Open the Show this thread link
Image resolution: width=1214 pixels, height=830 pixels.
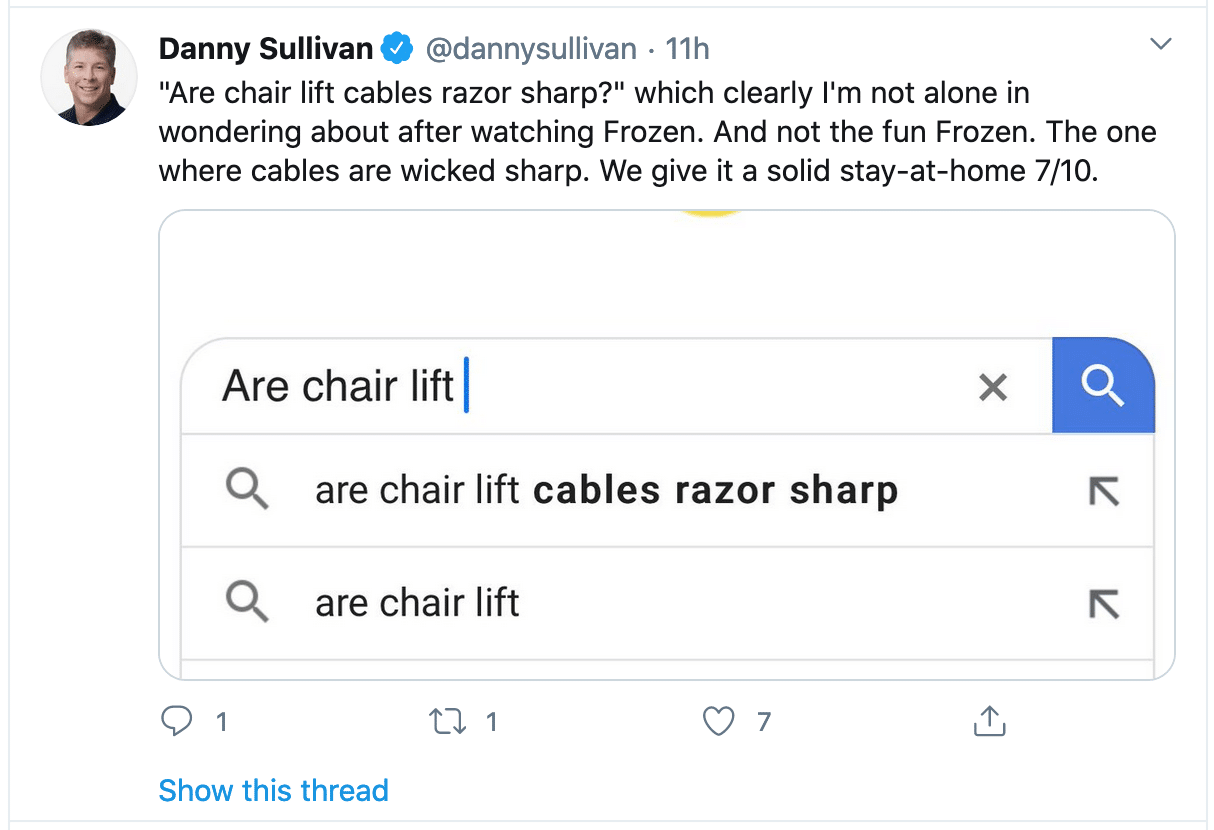click(x=273, y=790)
